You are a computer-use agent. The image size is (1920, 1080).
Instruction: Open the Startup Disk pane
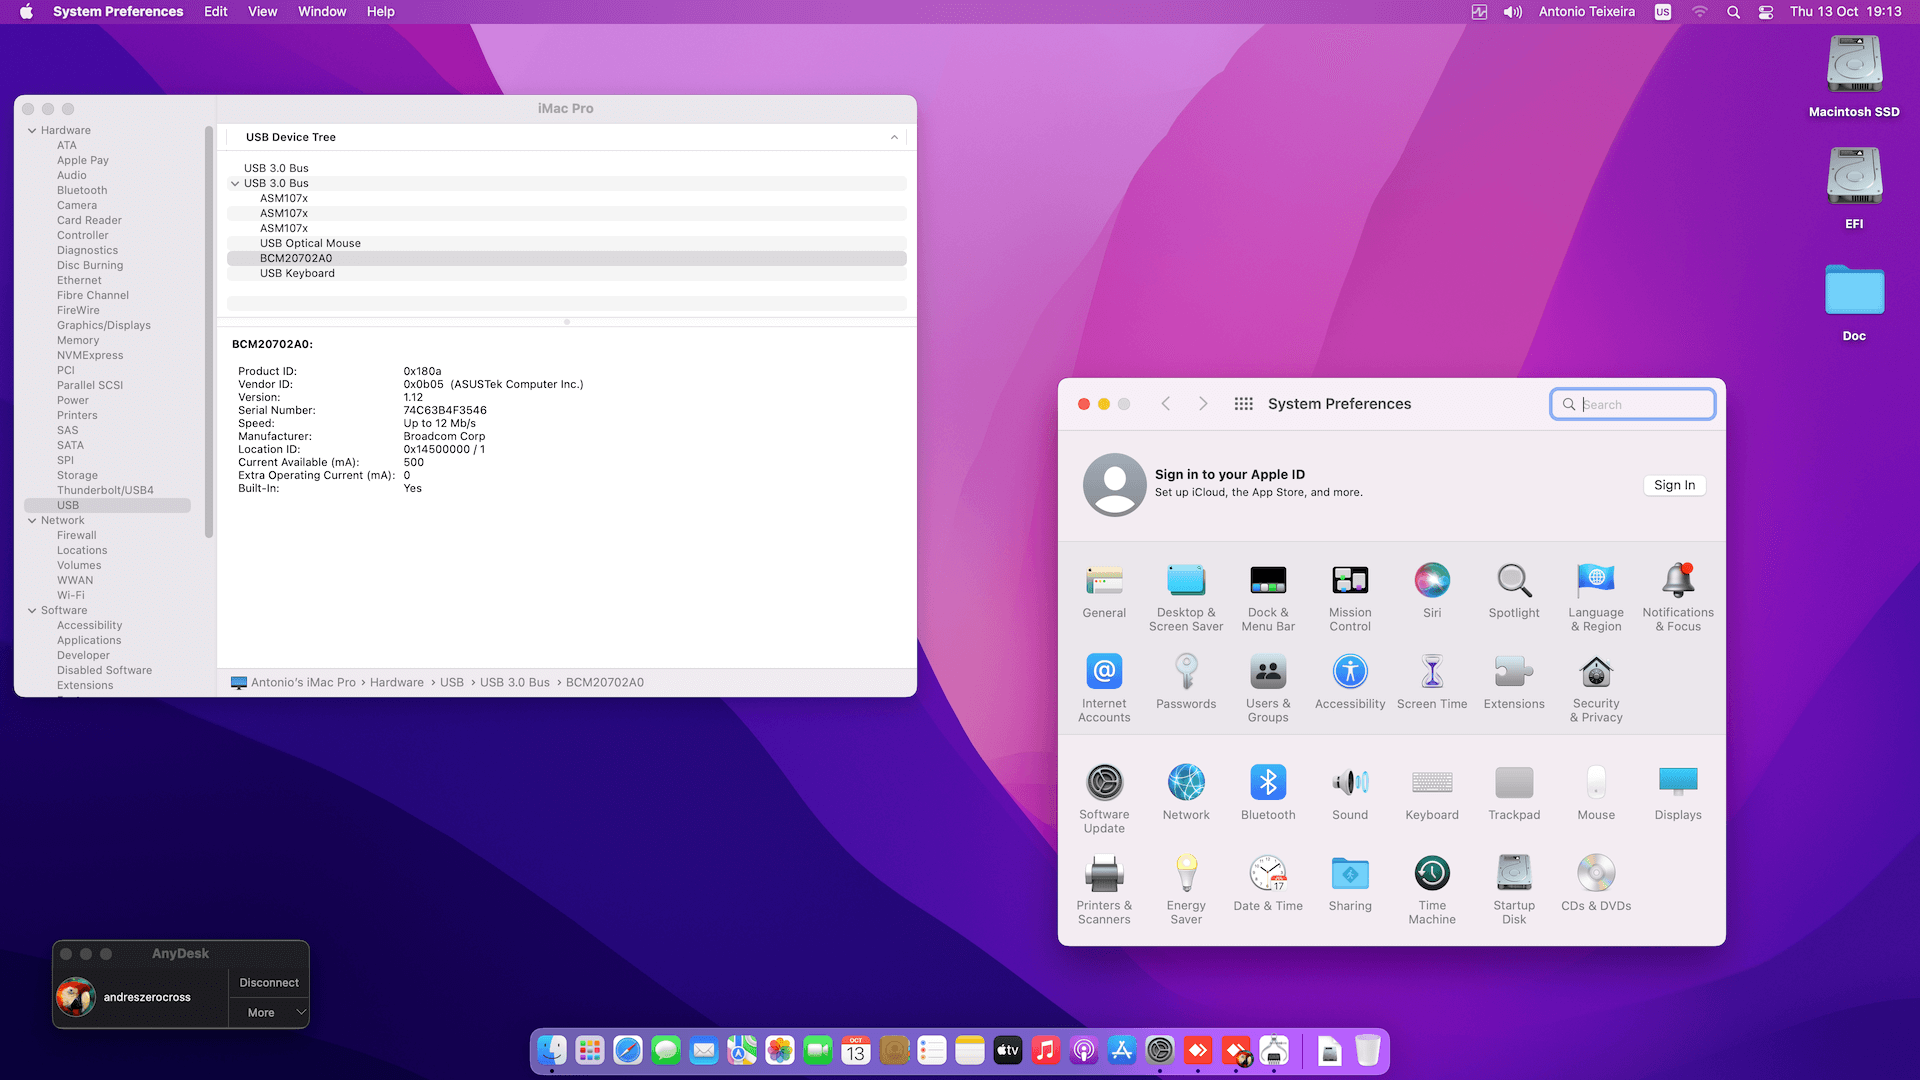coord(1513,874)
